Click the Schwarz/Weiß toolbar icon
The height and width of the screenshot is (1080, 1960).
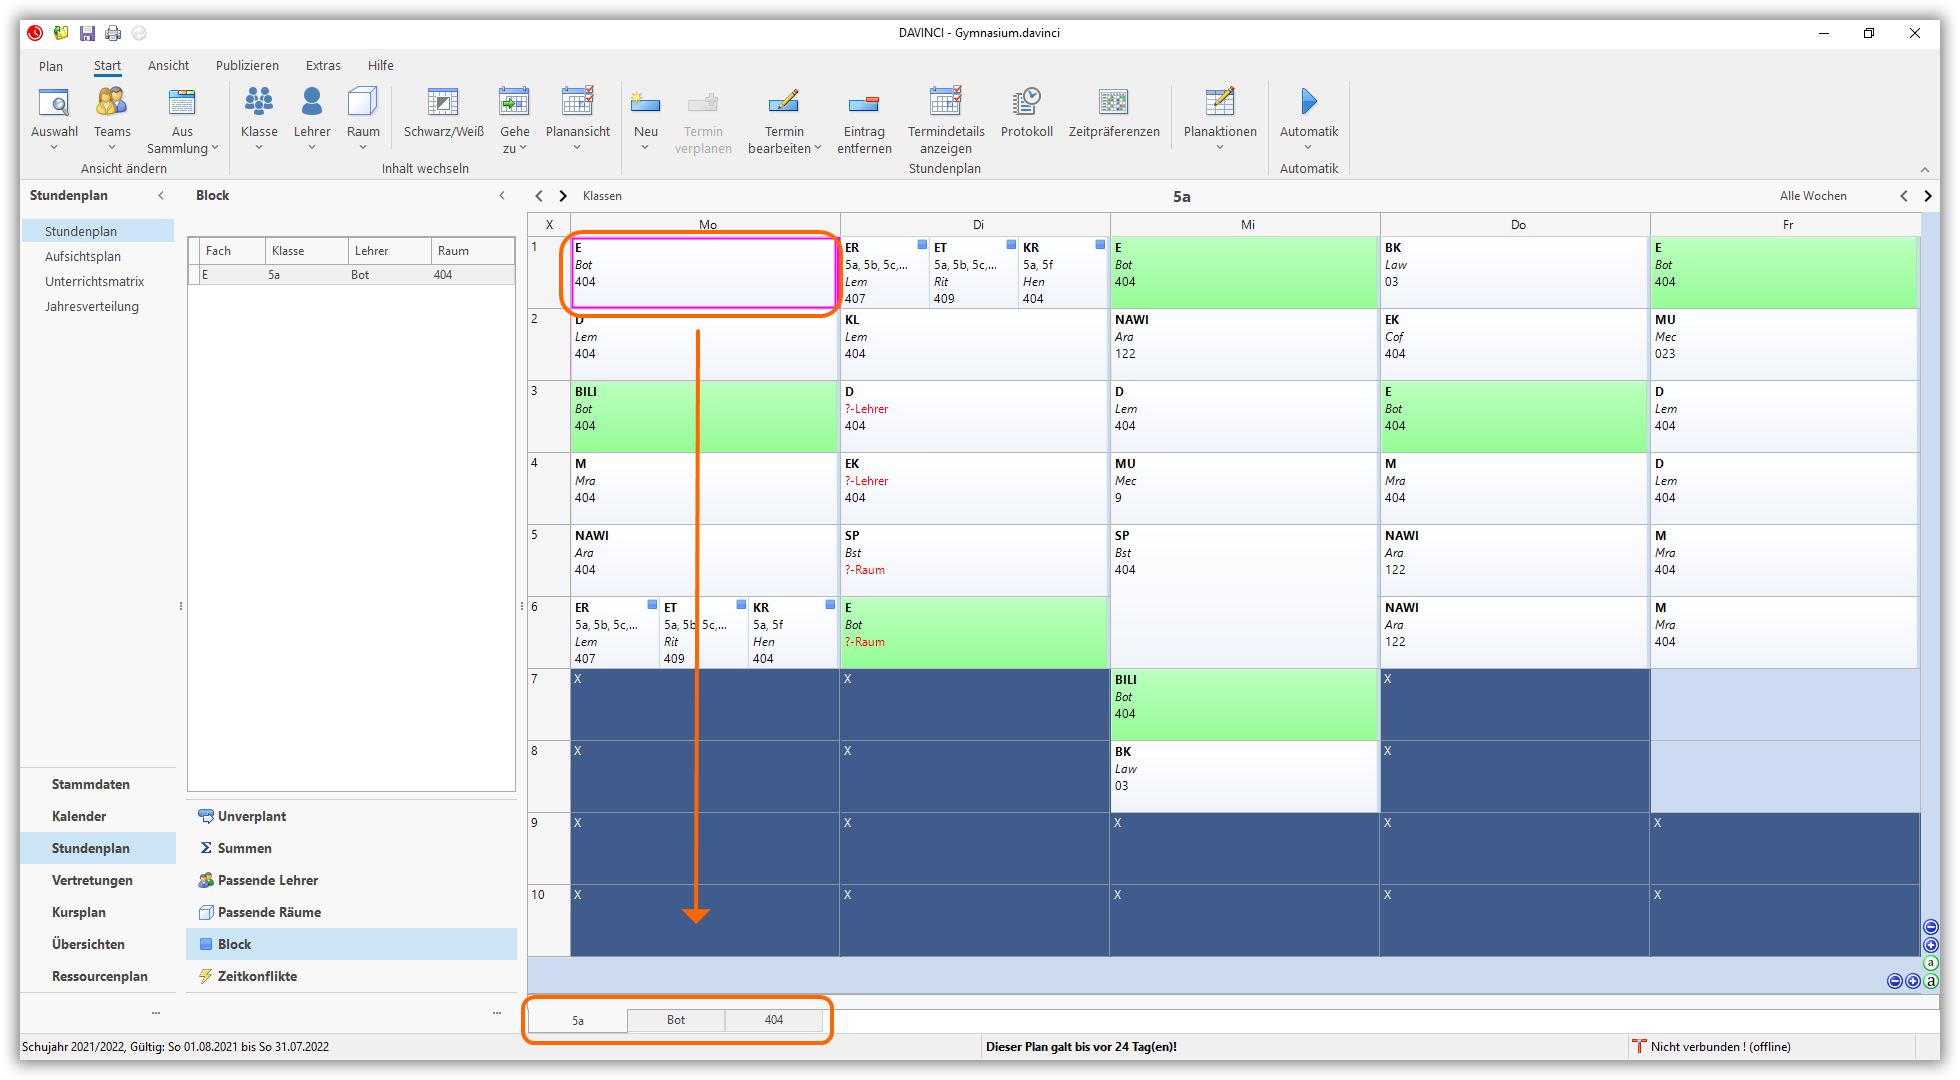[443, 103]
